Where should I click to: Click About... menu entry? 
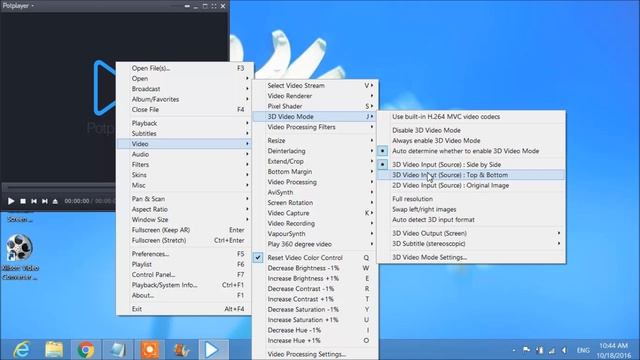185,295
